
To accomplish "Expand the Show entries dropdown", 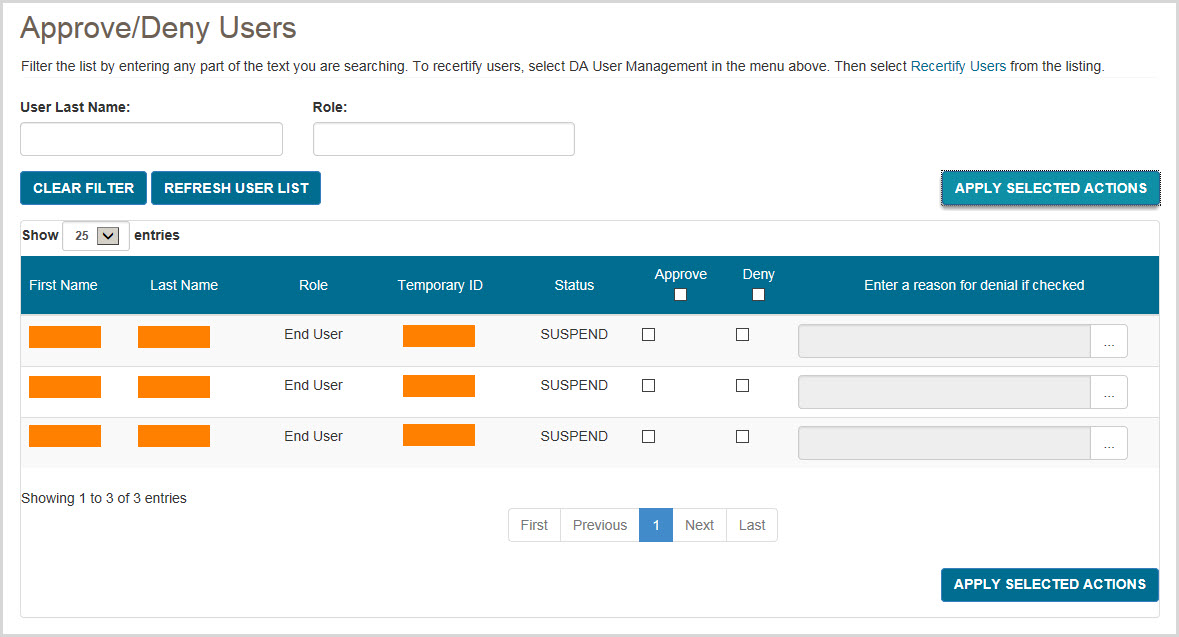I will [x=96, y=236].
